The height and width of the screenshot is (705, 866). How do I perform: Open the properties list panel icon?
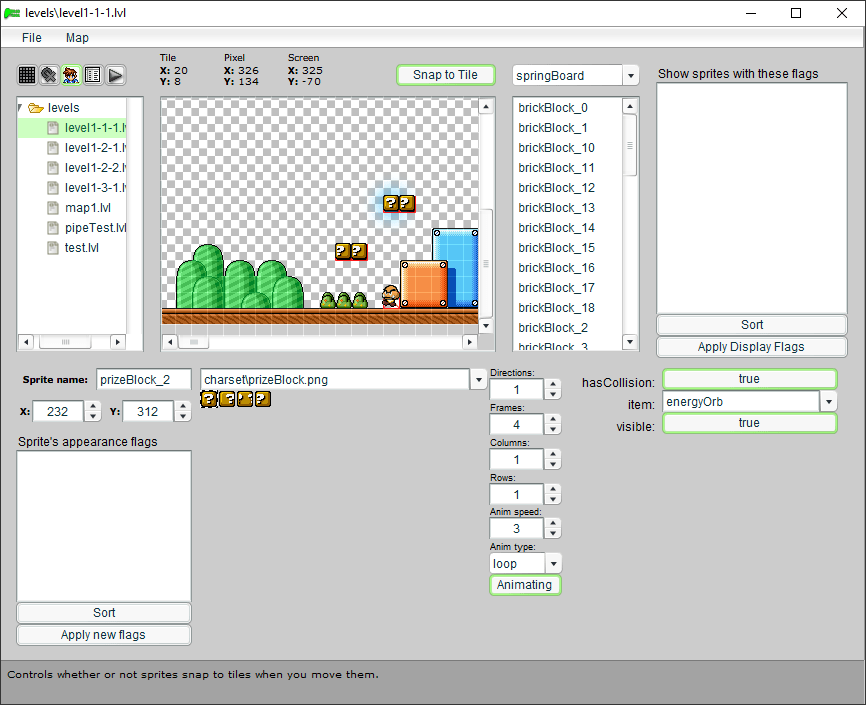click(93, 75)
